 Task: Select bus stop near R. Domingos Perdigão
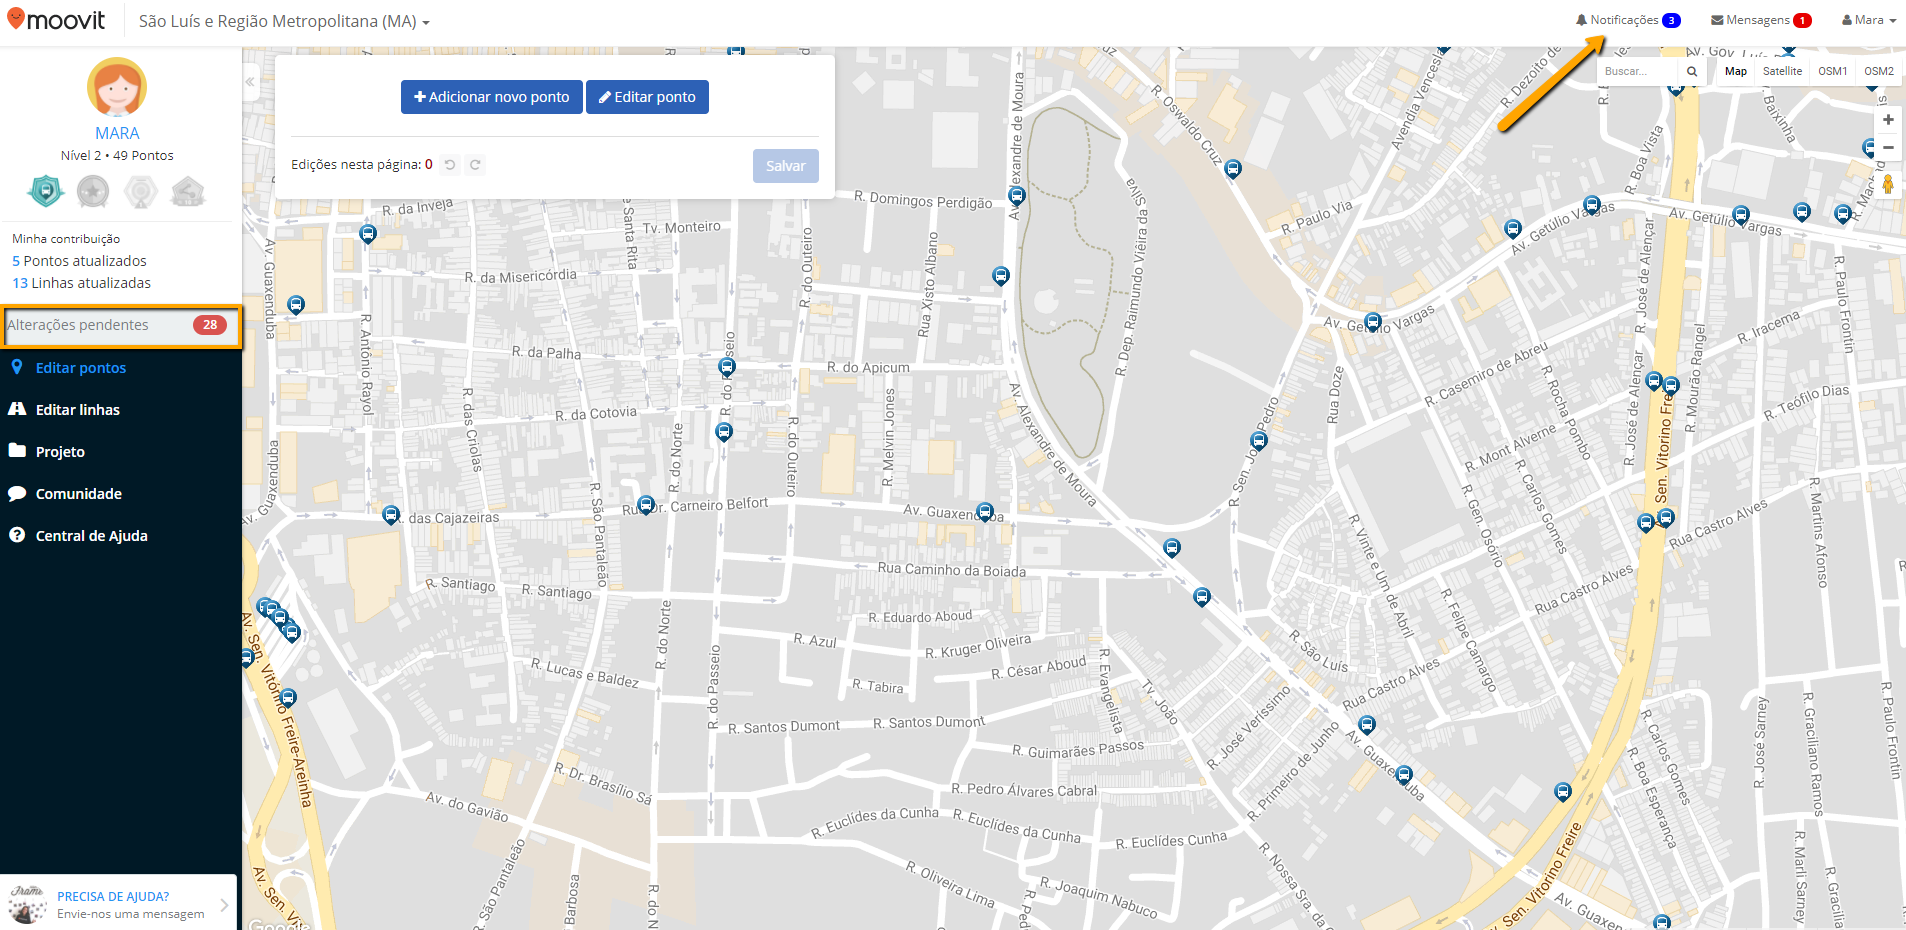1017,195
